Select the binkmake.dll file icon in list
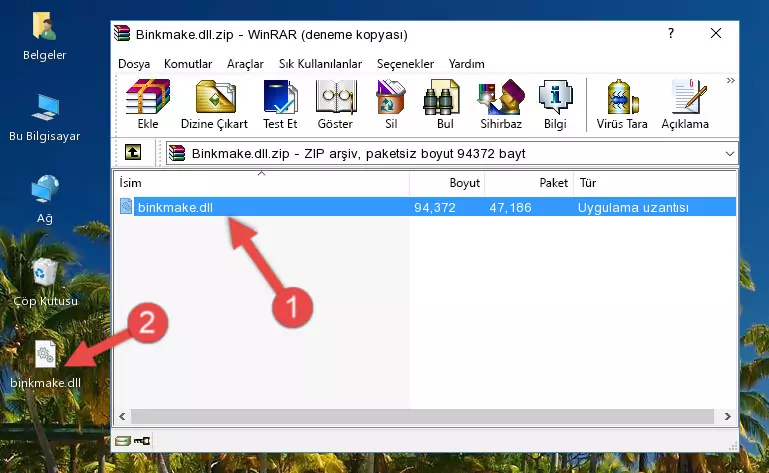This screenshot has width=769, height=473. (126, 207)
